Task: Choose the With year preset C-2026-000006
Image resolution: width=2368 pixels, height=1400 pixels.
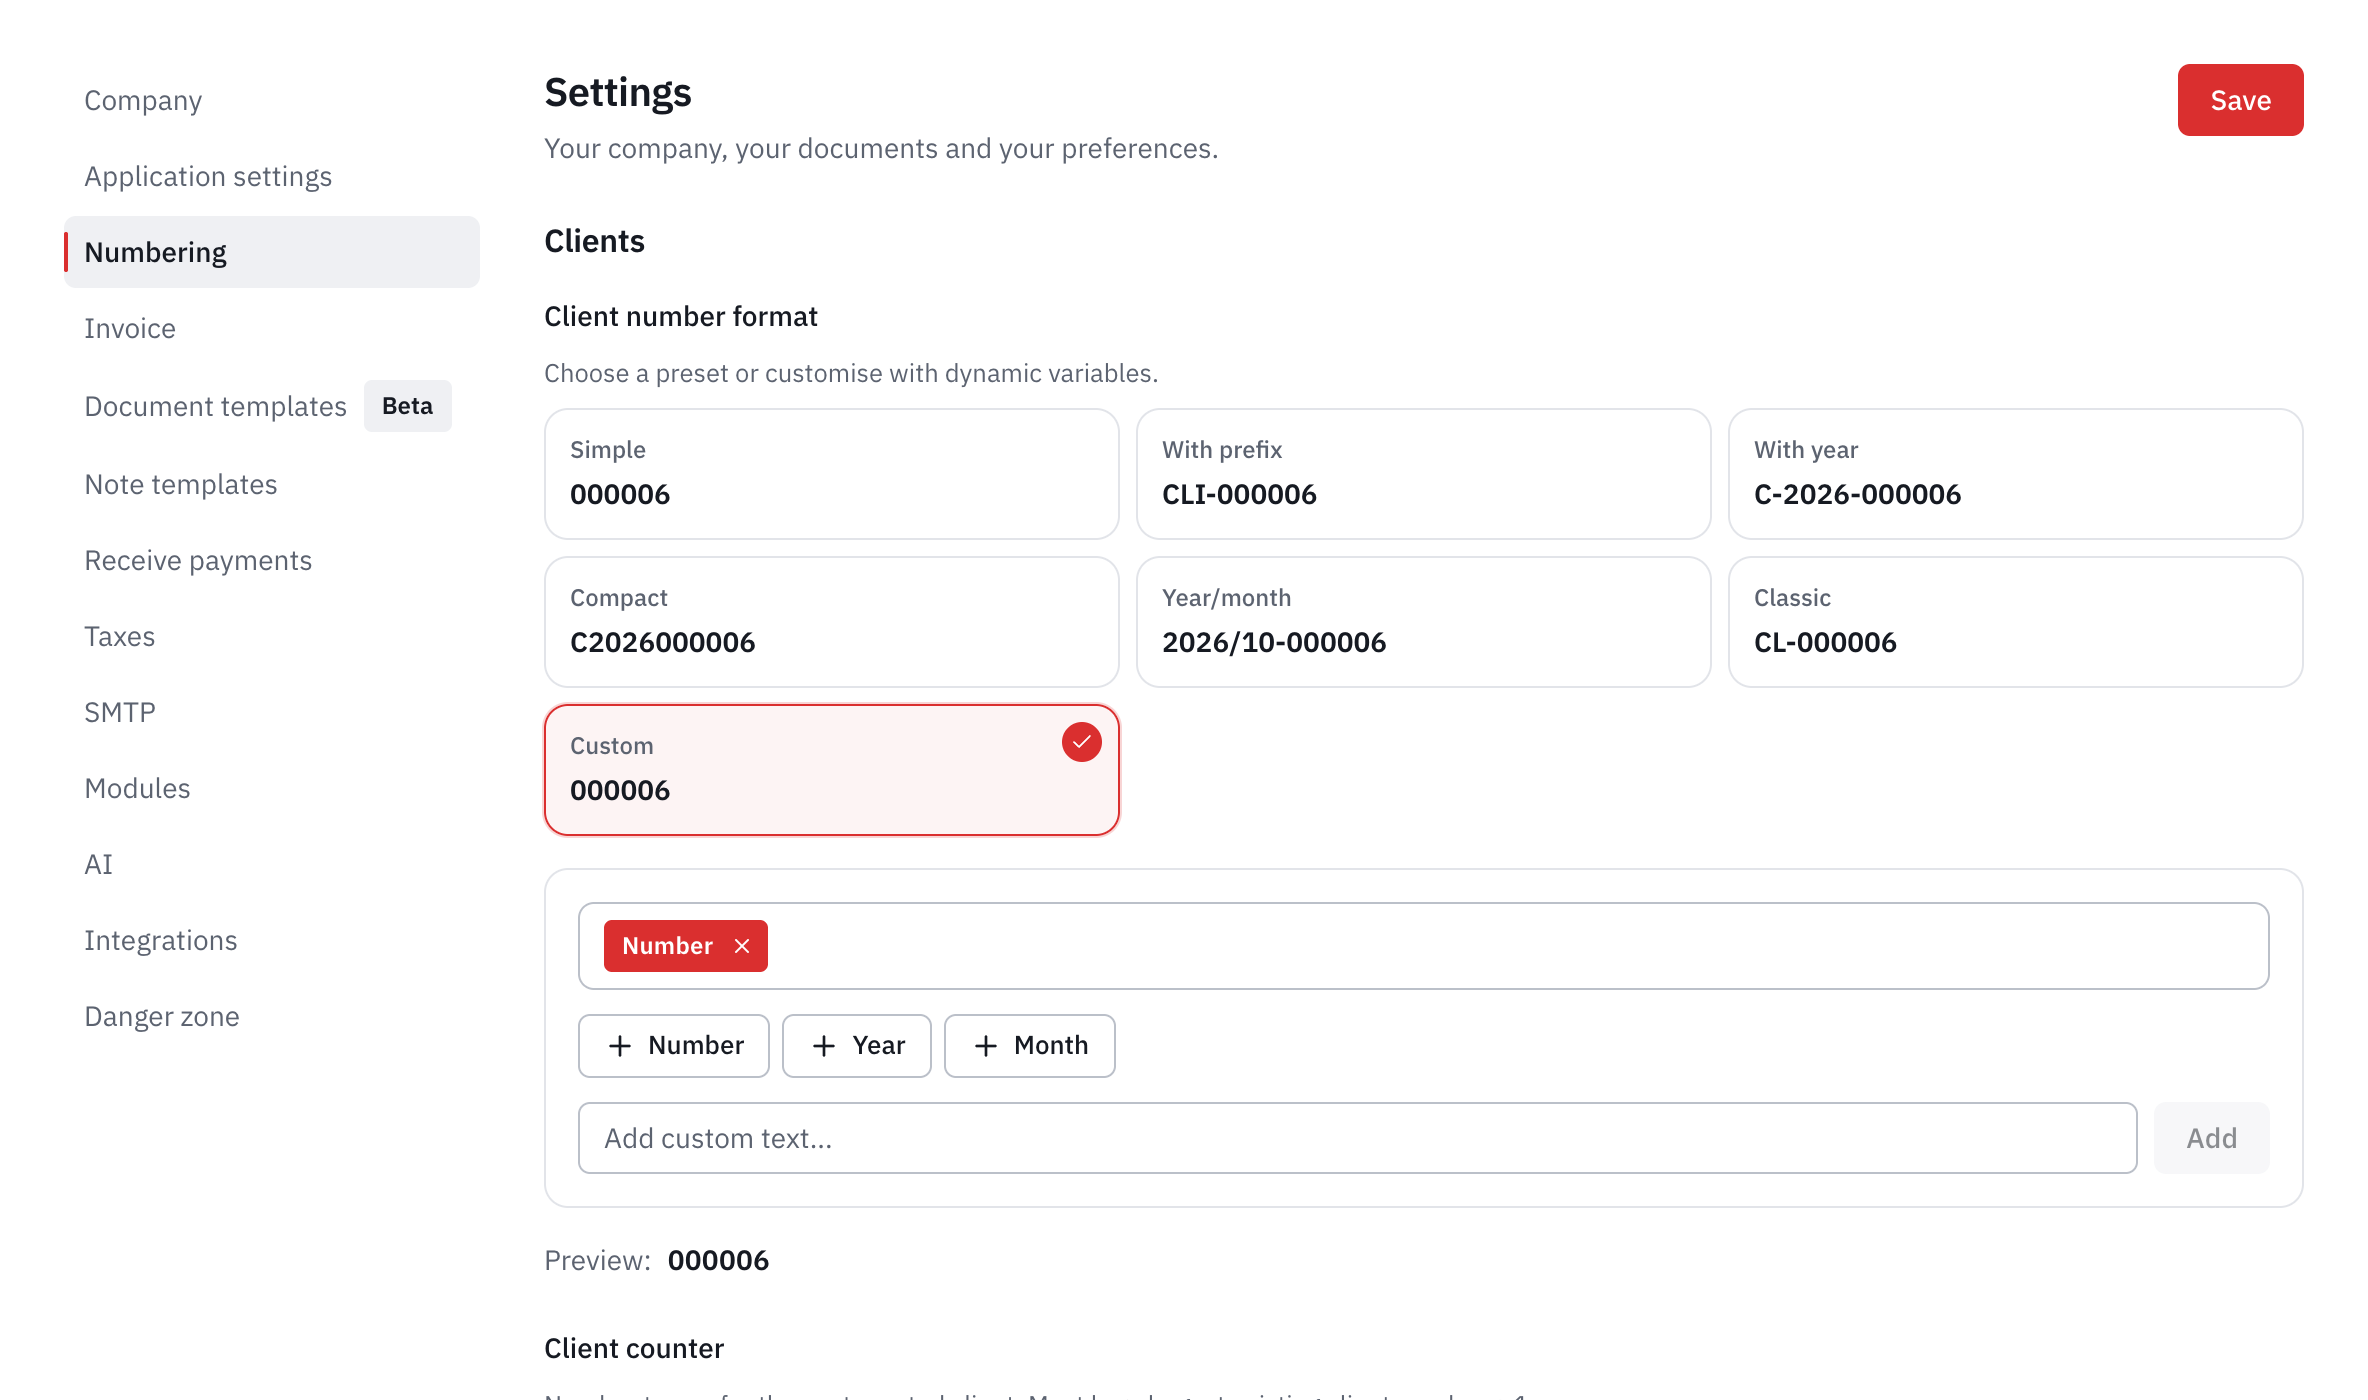Action: coord(2016,474)
